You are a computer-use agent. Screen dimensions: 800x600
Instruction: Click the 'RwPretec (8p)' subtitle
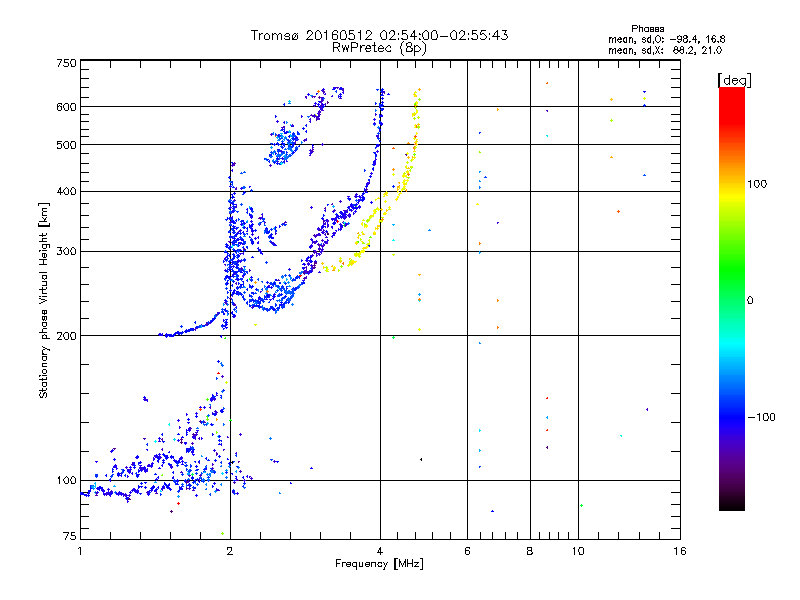379,48
